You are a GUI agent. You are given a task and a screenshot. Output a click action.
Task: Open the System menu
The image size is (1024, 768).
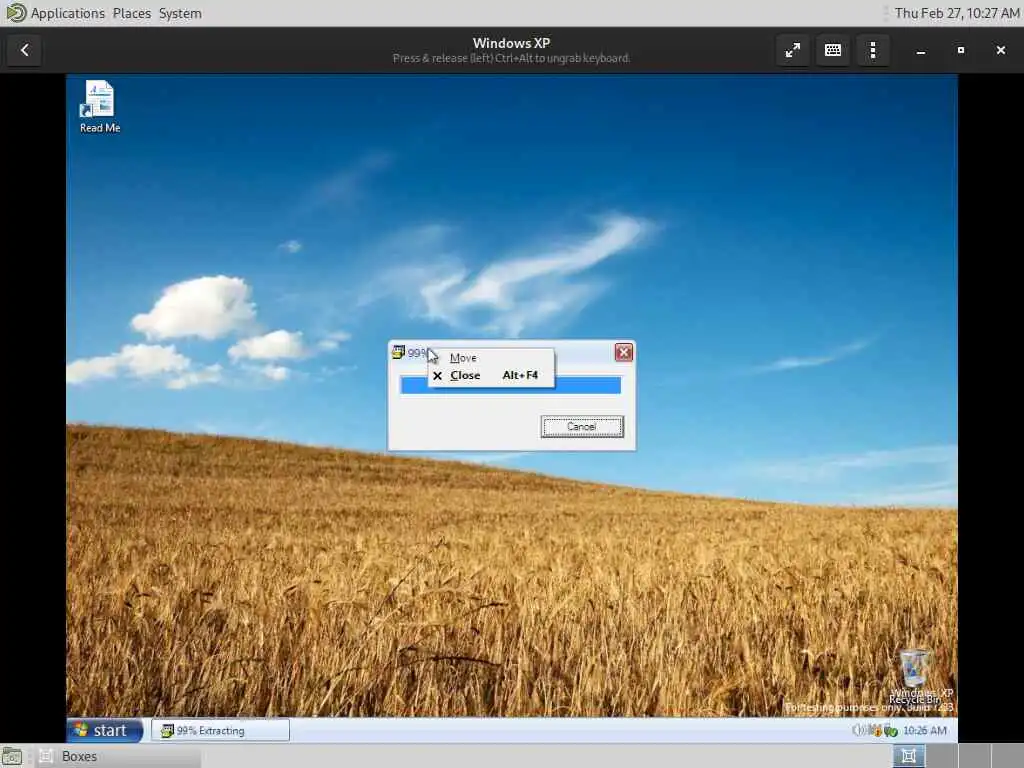(180, 13)
